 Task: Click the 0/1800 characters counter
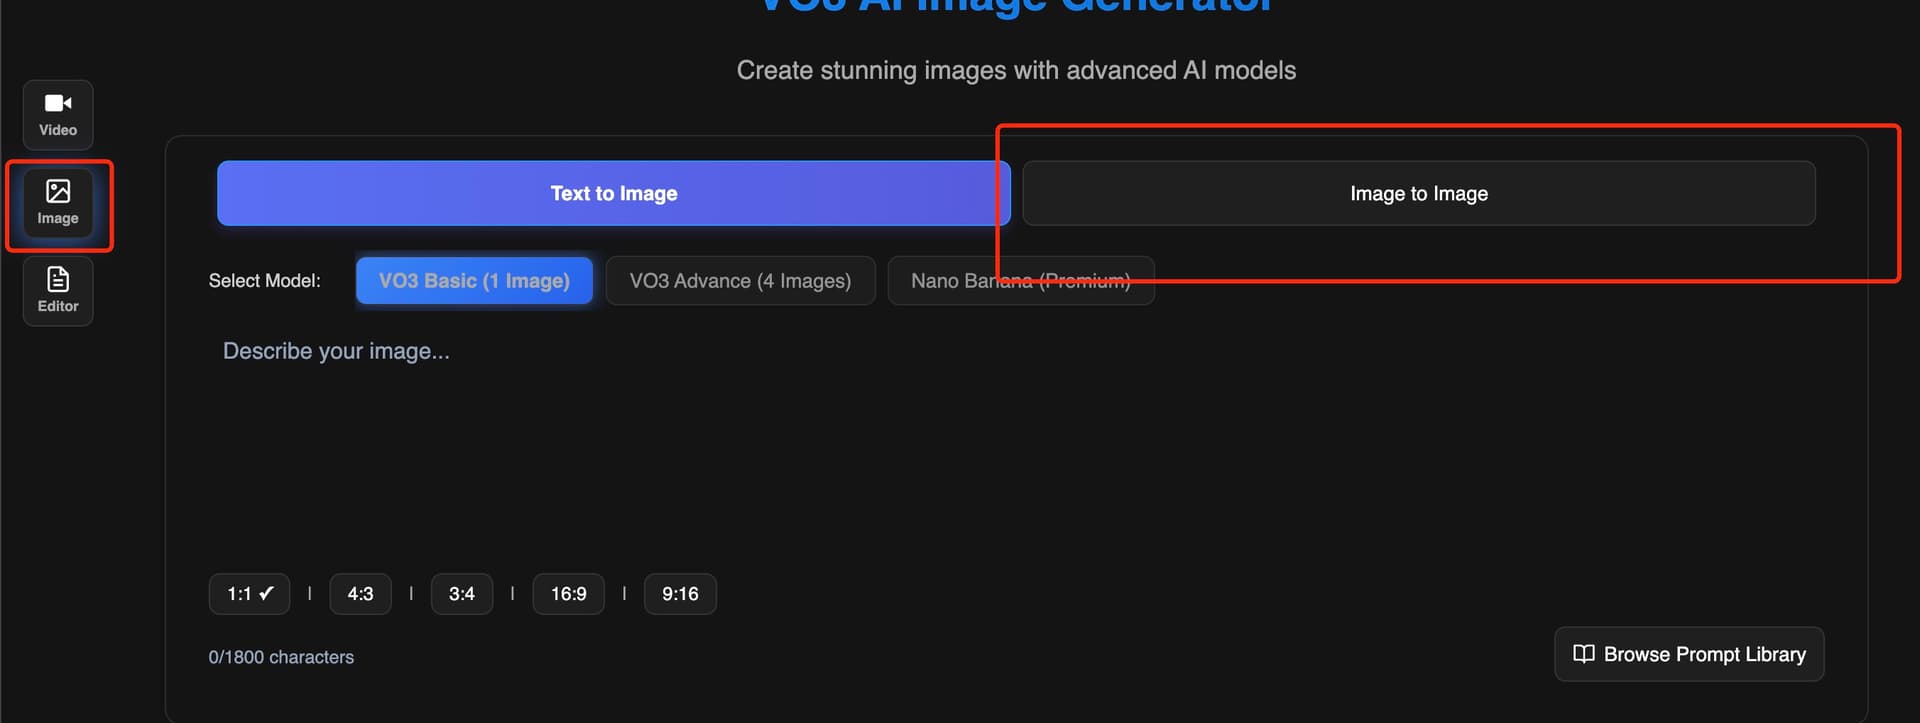tap(281, 657)
